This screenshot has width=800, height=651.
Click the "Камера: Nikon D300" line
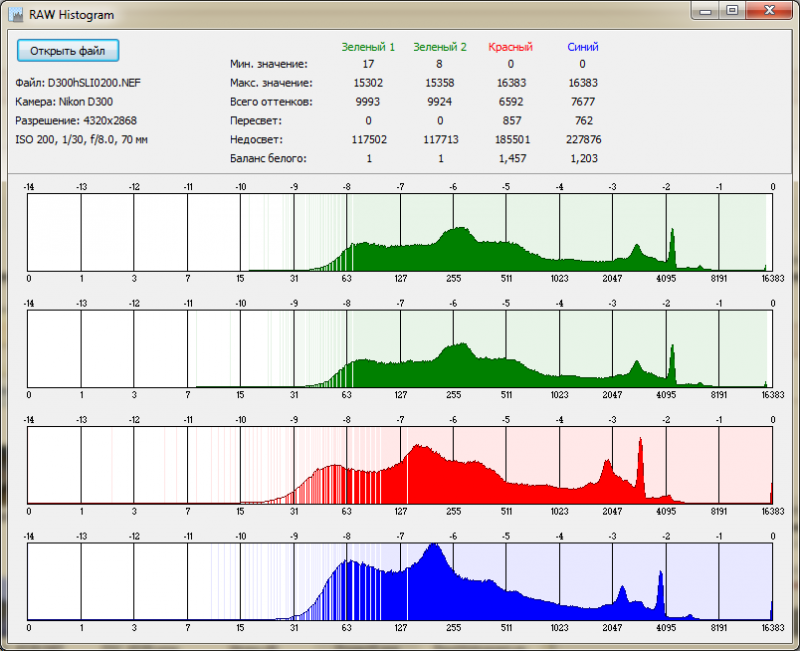coord(64,102)
